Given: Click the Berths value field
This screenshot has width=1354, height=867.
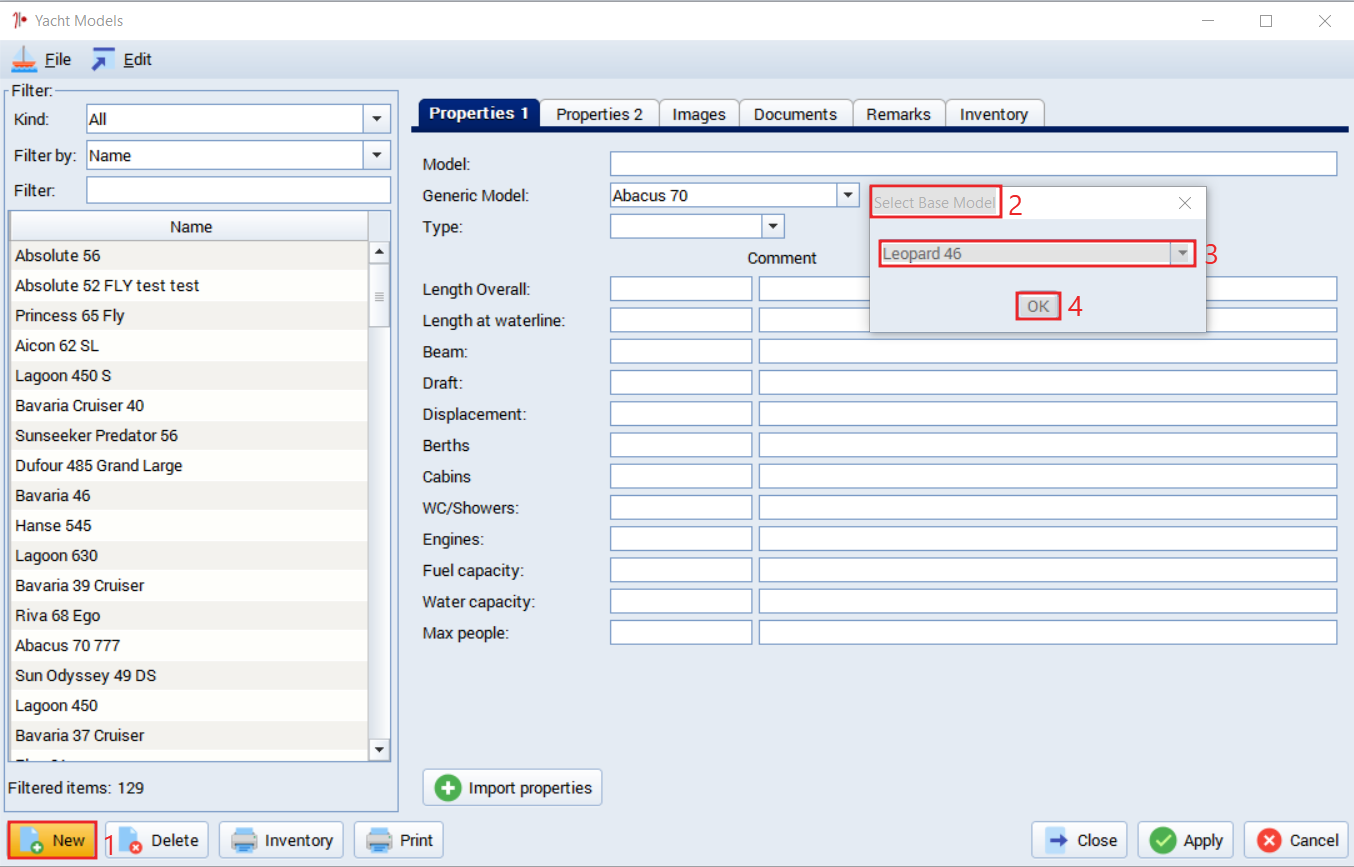Looking at the screenshot, I should point(681,445).
